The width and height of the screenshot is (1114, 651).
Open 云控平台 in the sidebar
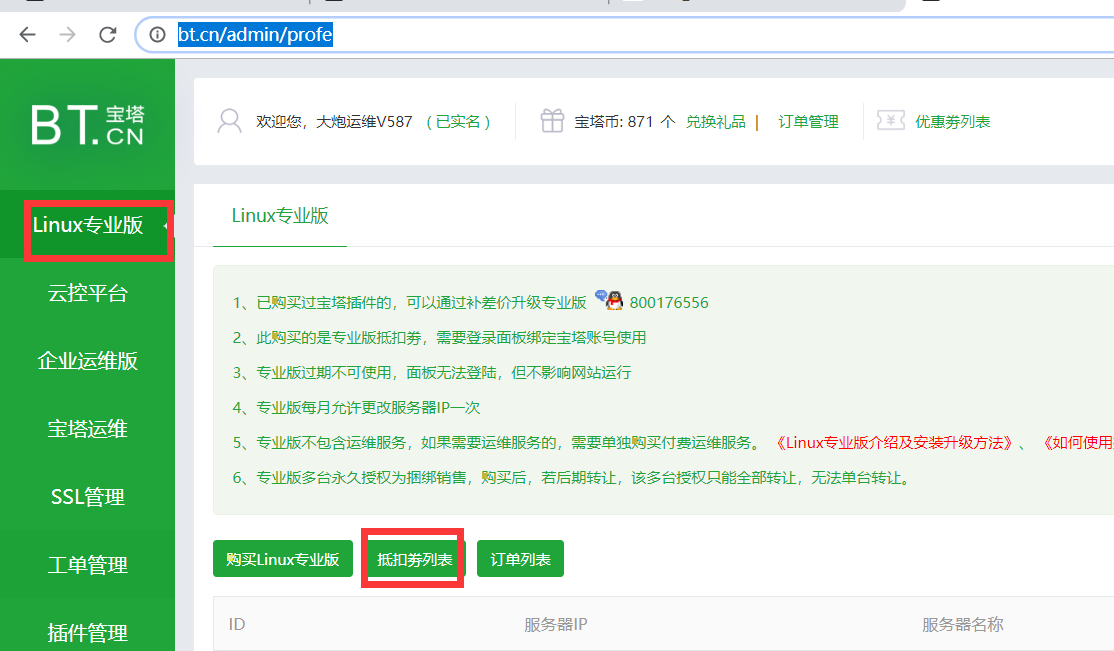(x=87, y=293)
